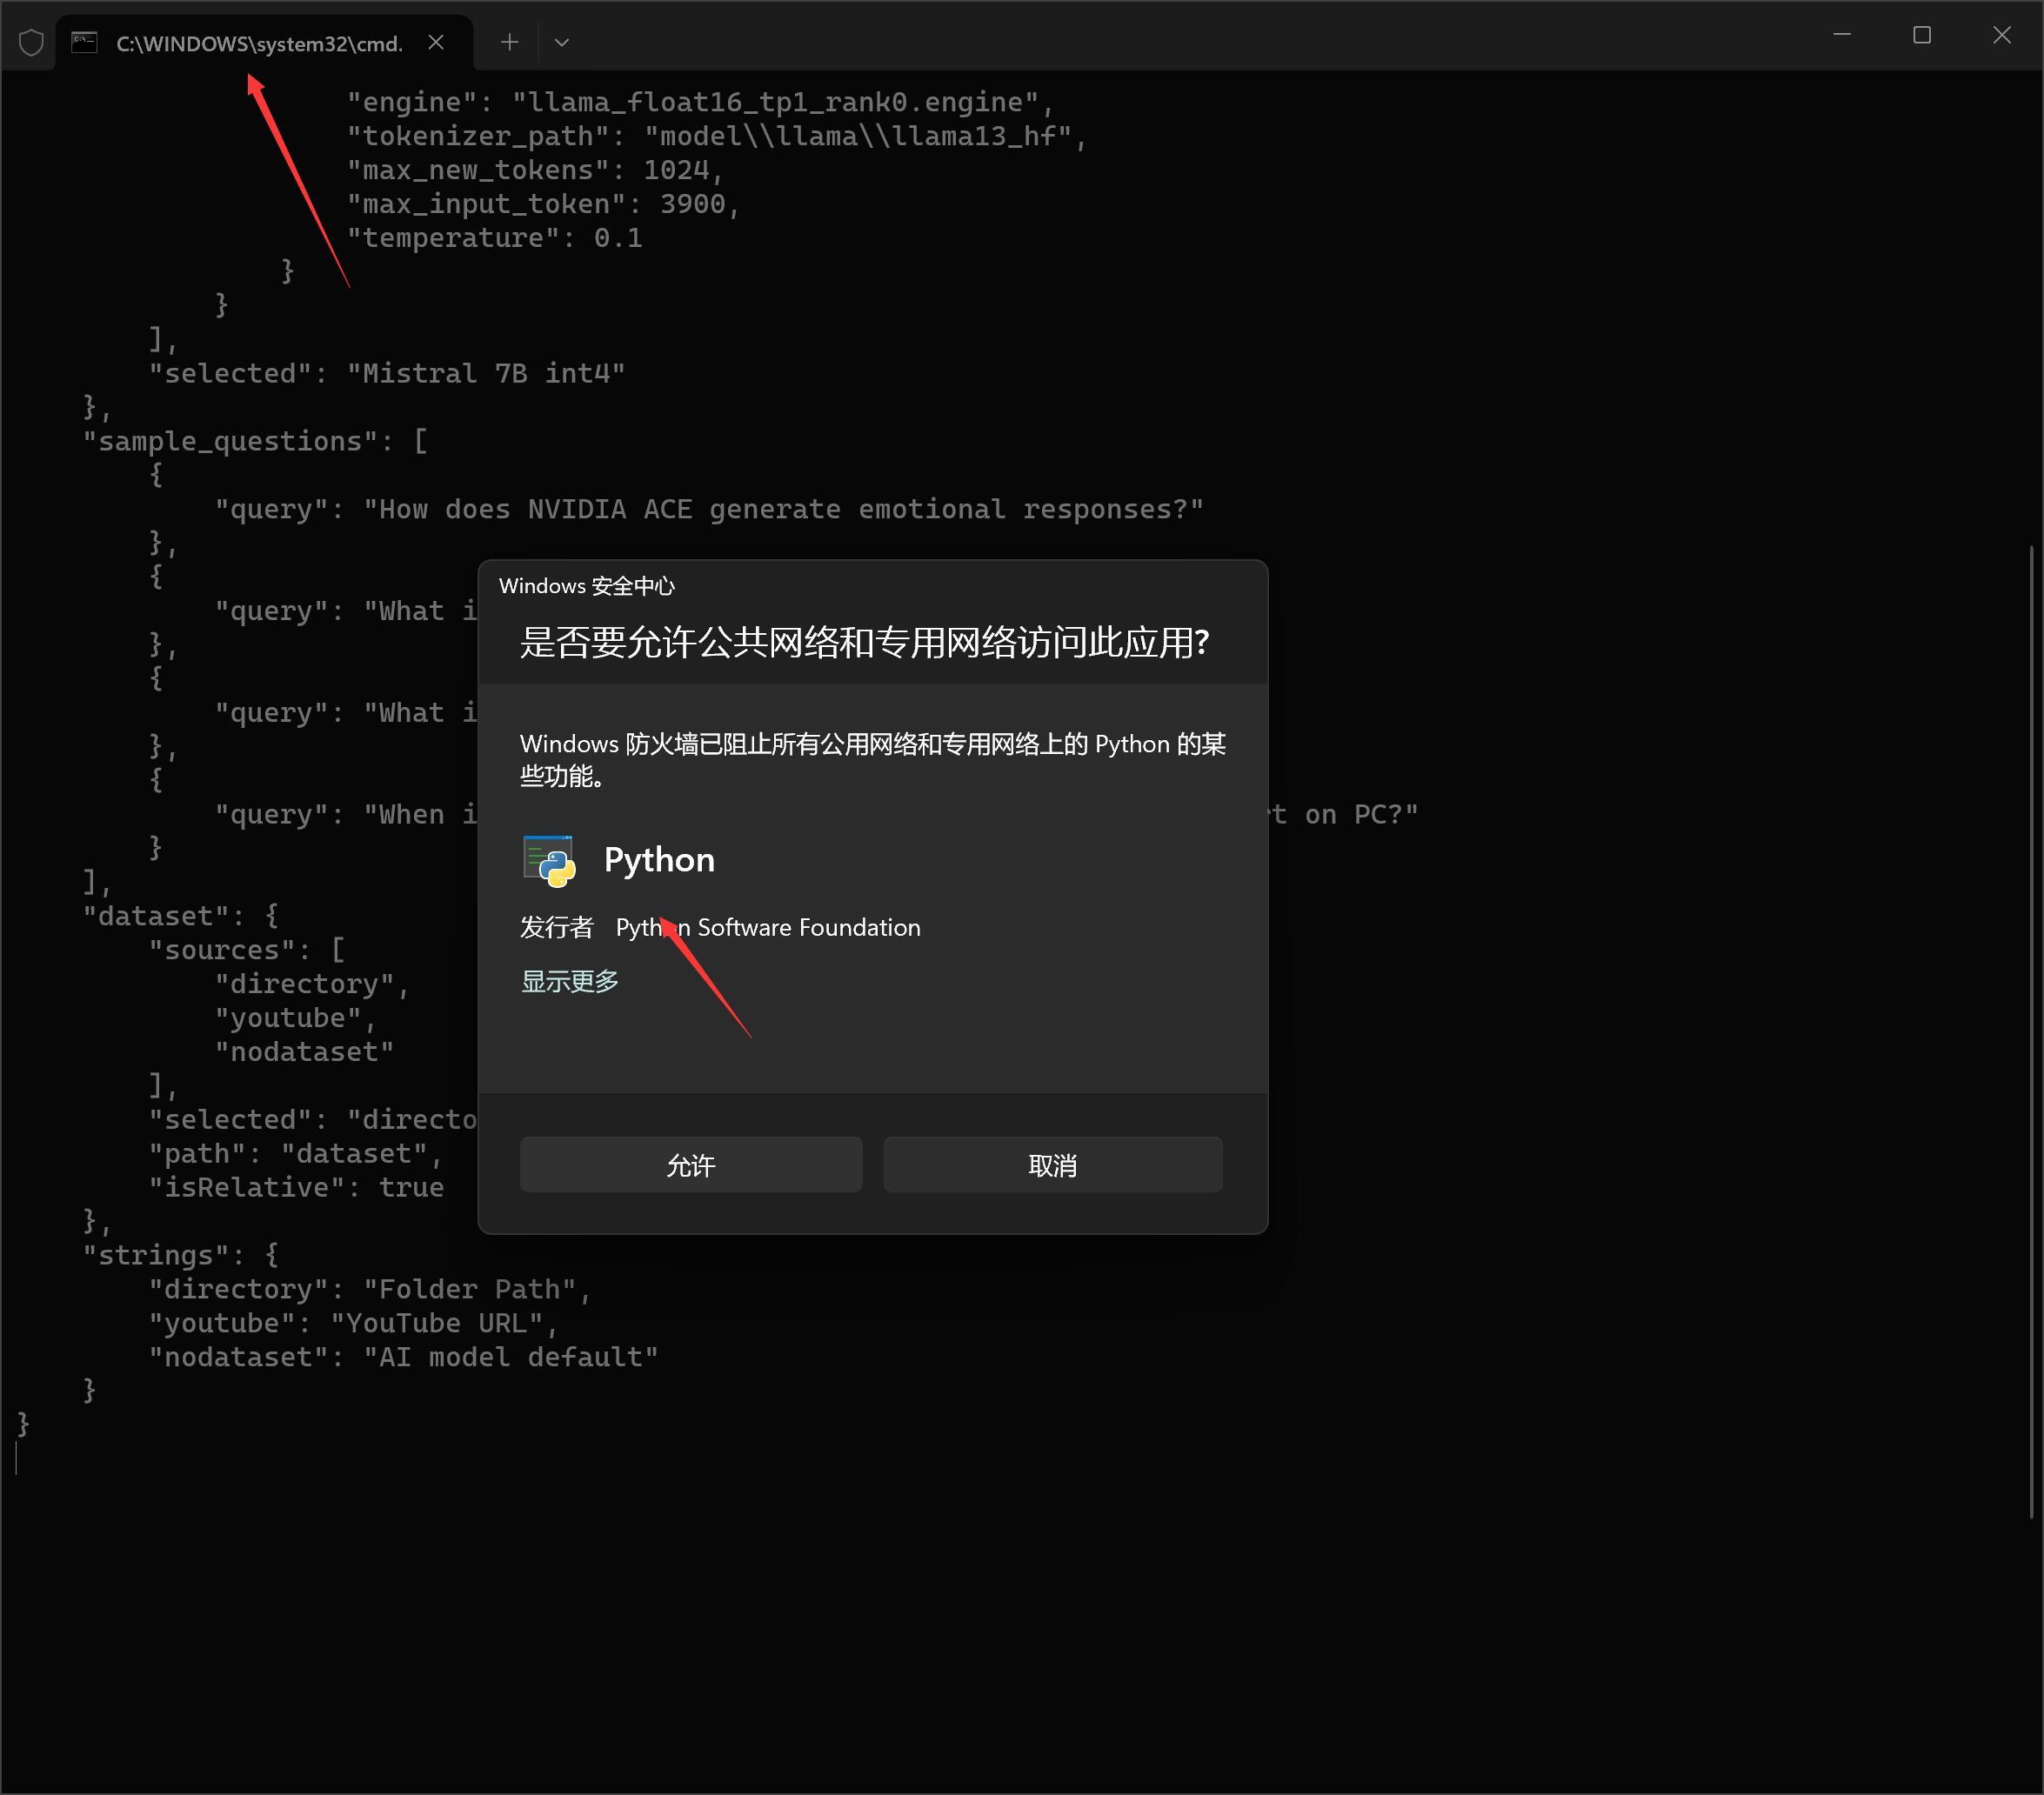Close the cmd terminal tab

(436, 42)
